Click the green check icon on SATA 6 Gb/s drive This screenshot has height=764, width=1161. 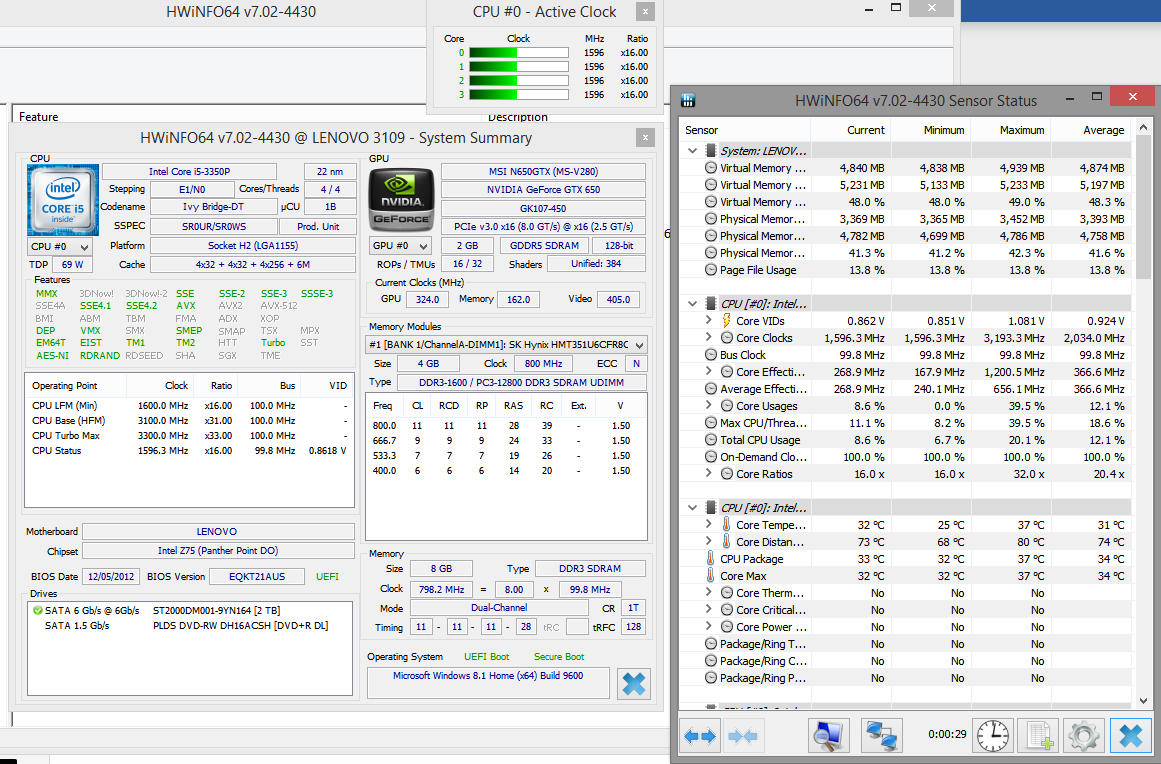coord(38,611)
